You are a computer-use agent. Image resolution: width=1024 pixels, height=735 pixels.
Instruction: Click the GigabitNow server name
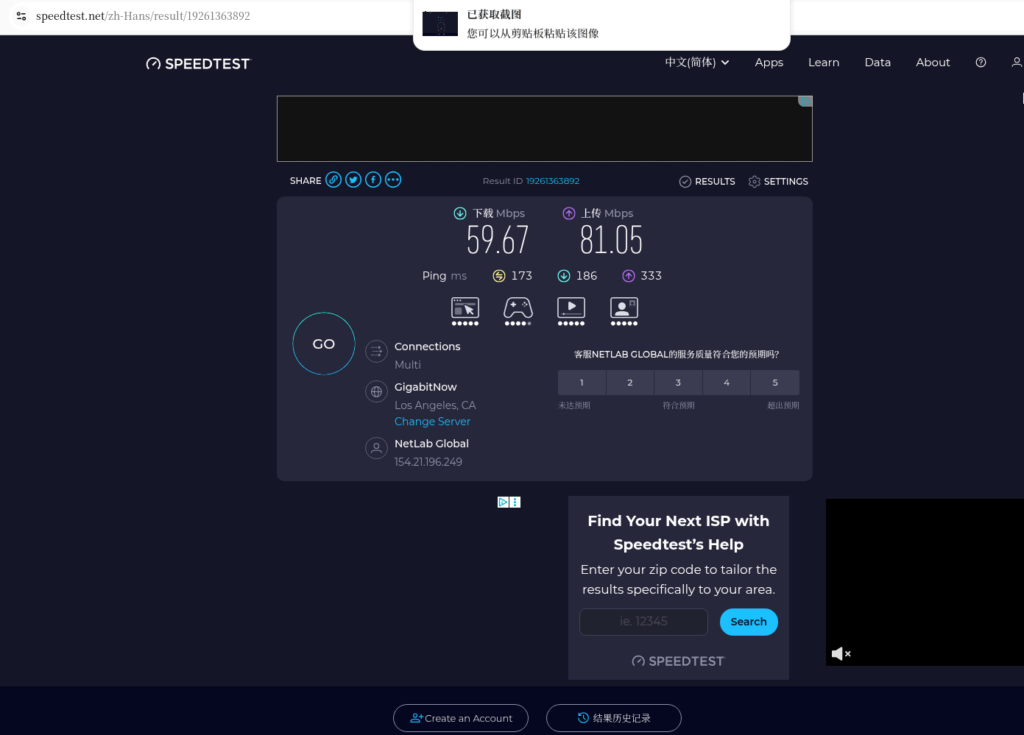tap(426, 387)
